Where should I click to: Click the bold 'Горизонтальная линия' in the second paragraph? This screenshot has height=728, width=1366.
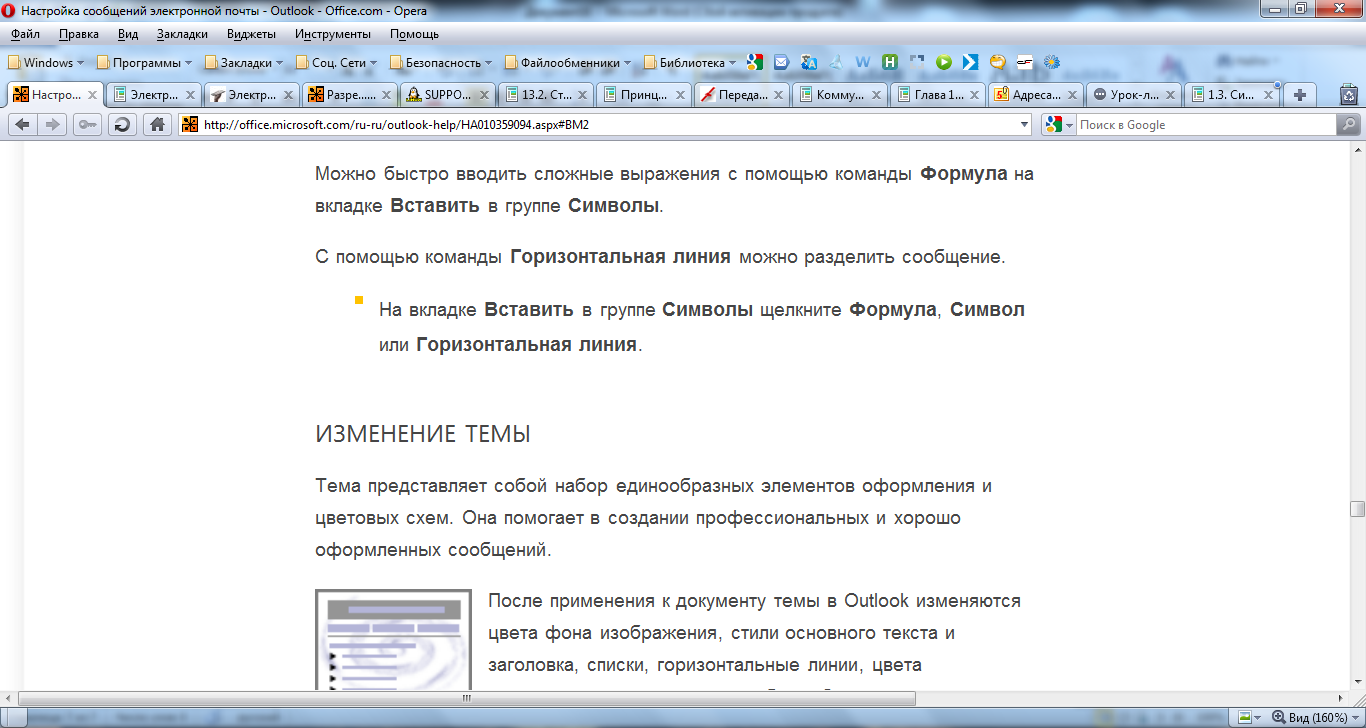pos(620,256)
